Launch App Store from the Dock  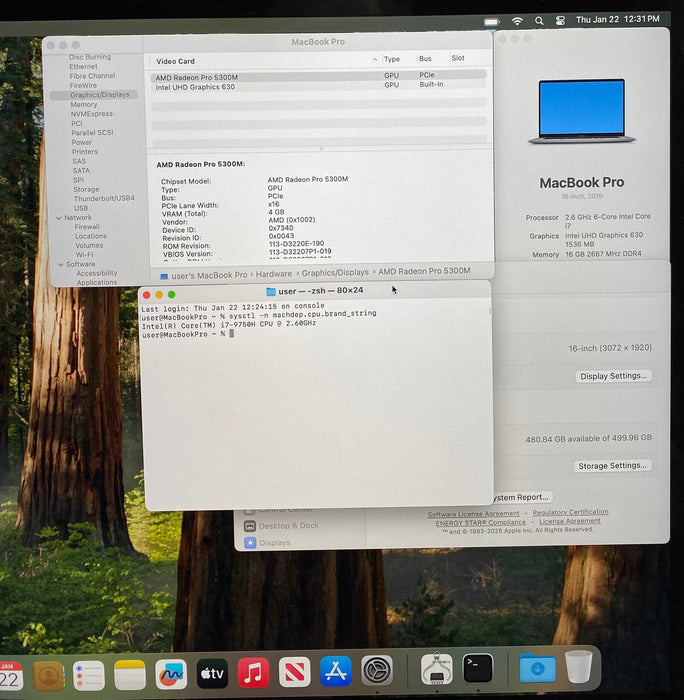pos(336,671)
